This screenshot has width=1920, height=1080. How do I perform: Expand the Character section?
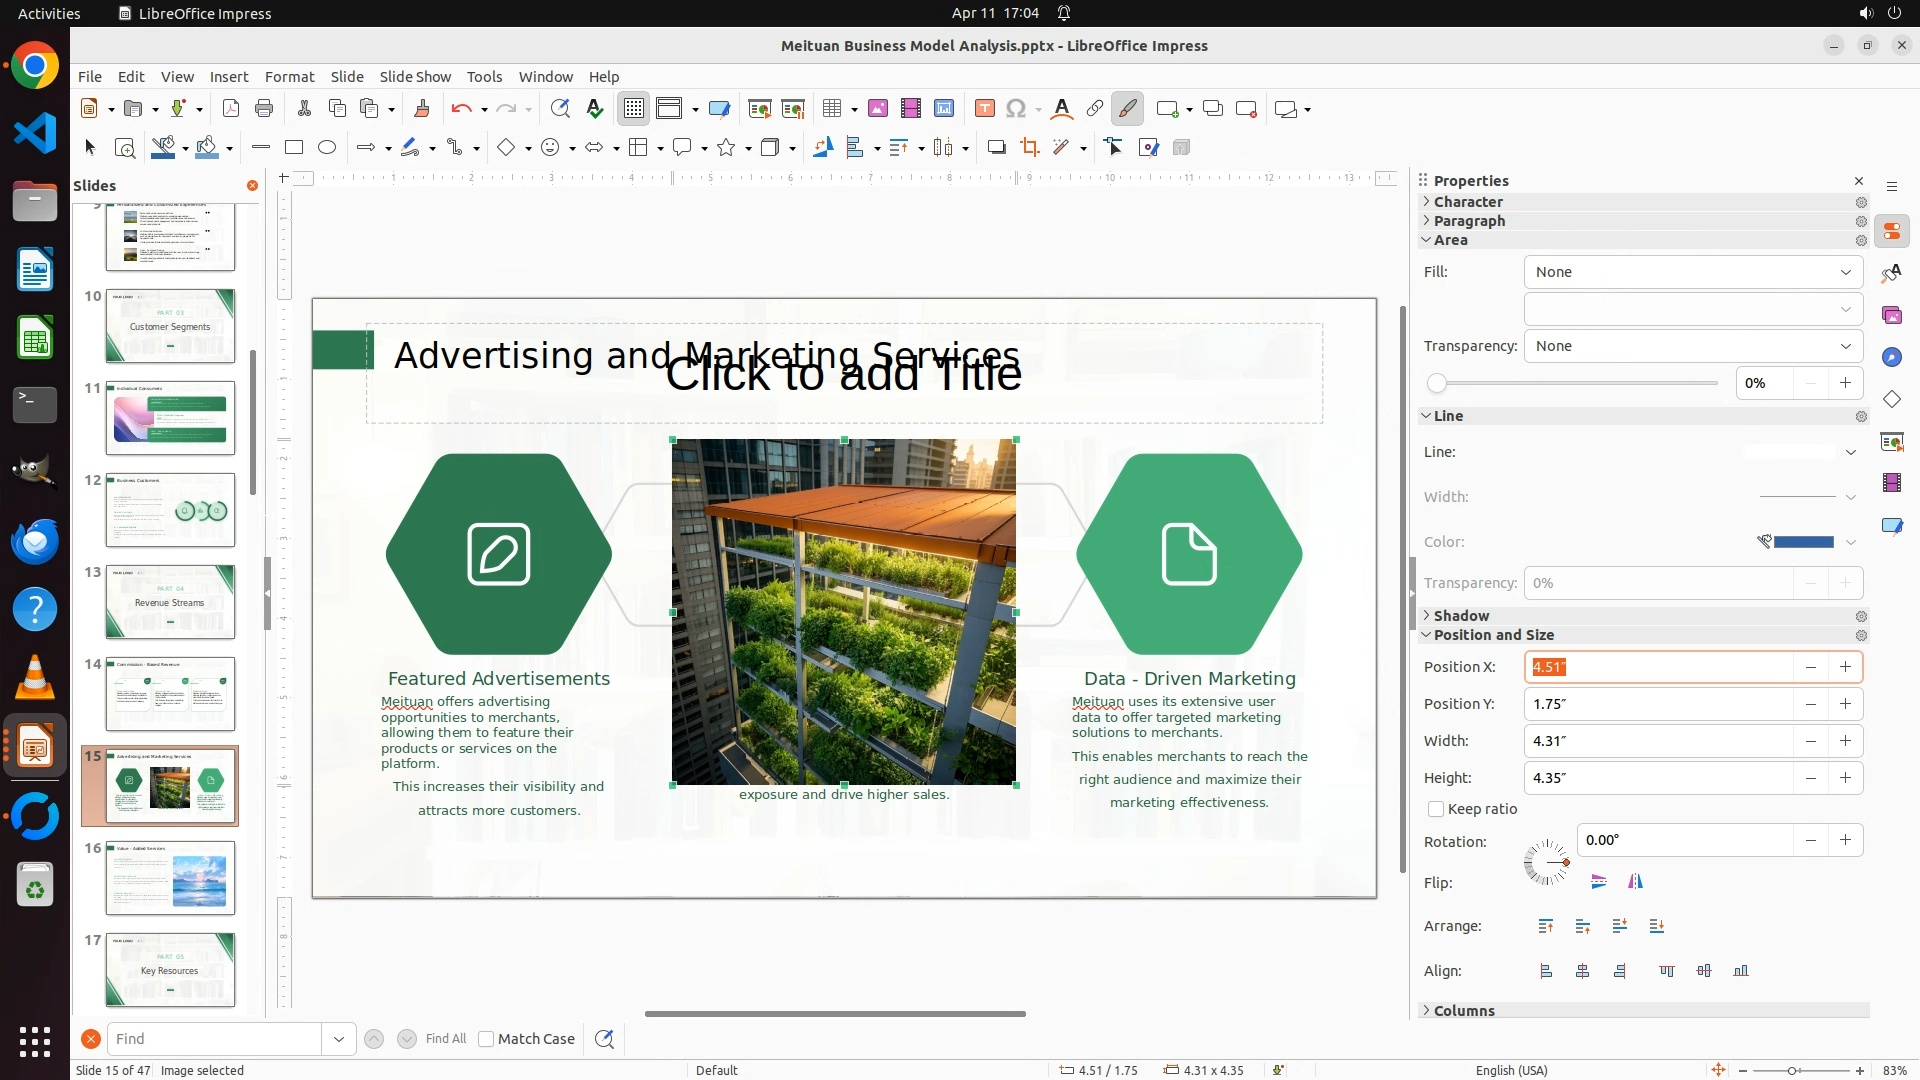pos(1467,202)
